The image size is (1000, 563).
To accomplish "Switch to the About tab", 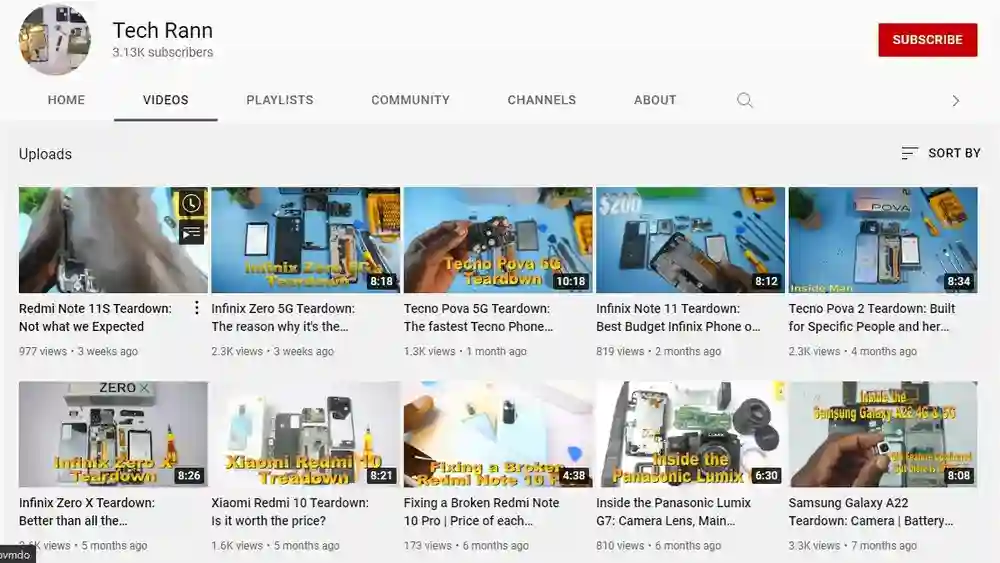I will (x=655, y=100).
